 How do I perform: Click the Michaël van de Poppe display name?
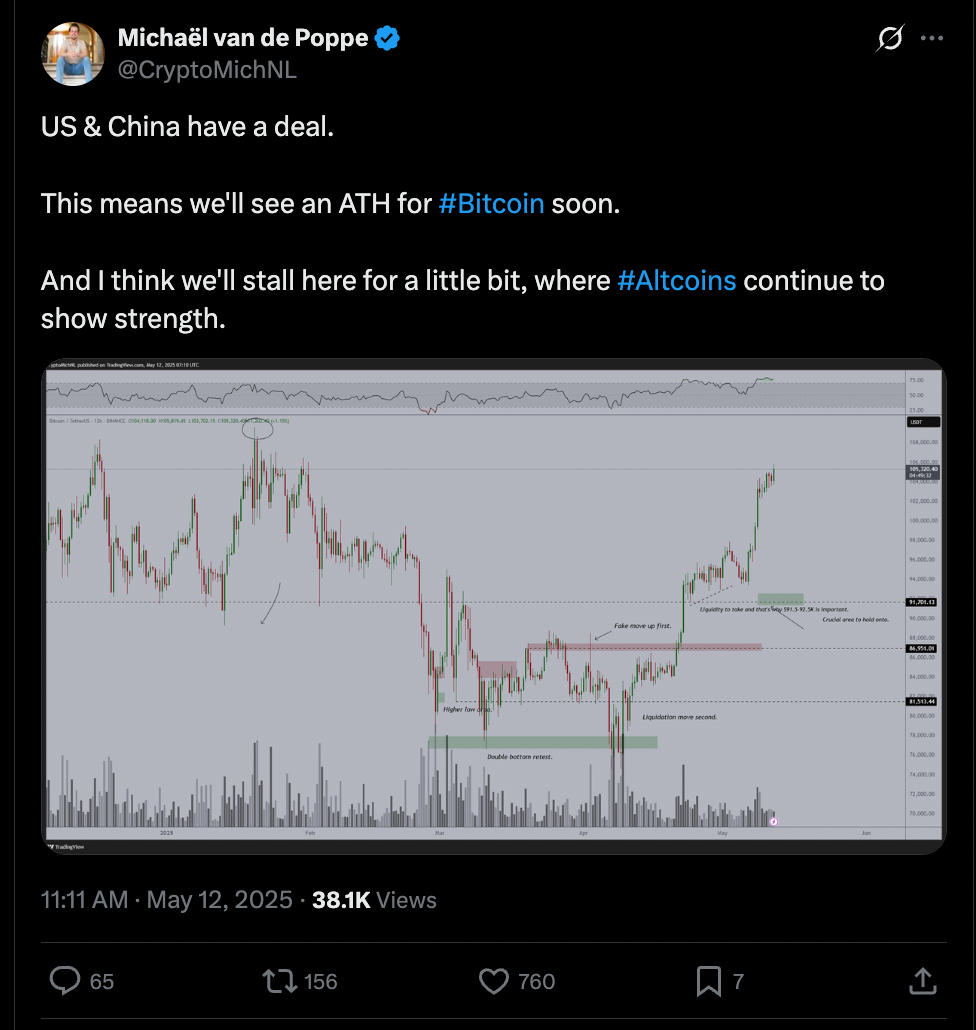click(243, 39)
